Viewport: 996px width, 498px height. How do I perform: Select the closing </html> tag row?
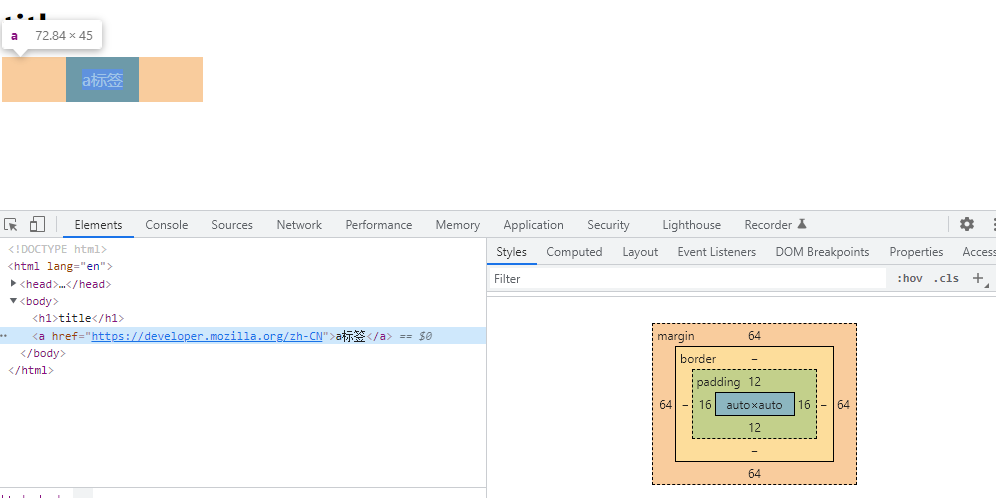(30, 370)
